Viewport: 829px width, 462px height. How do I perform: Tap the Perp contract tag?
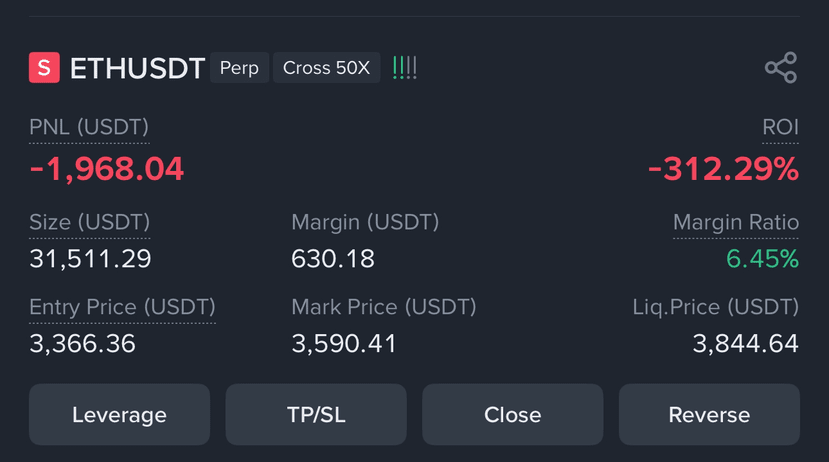click(240, 68)
